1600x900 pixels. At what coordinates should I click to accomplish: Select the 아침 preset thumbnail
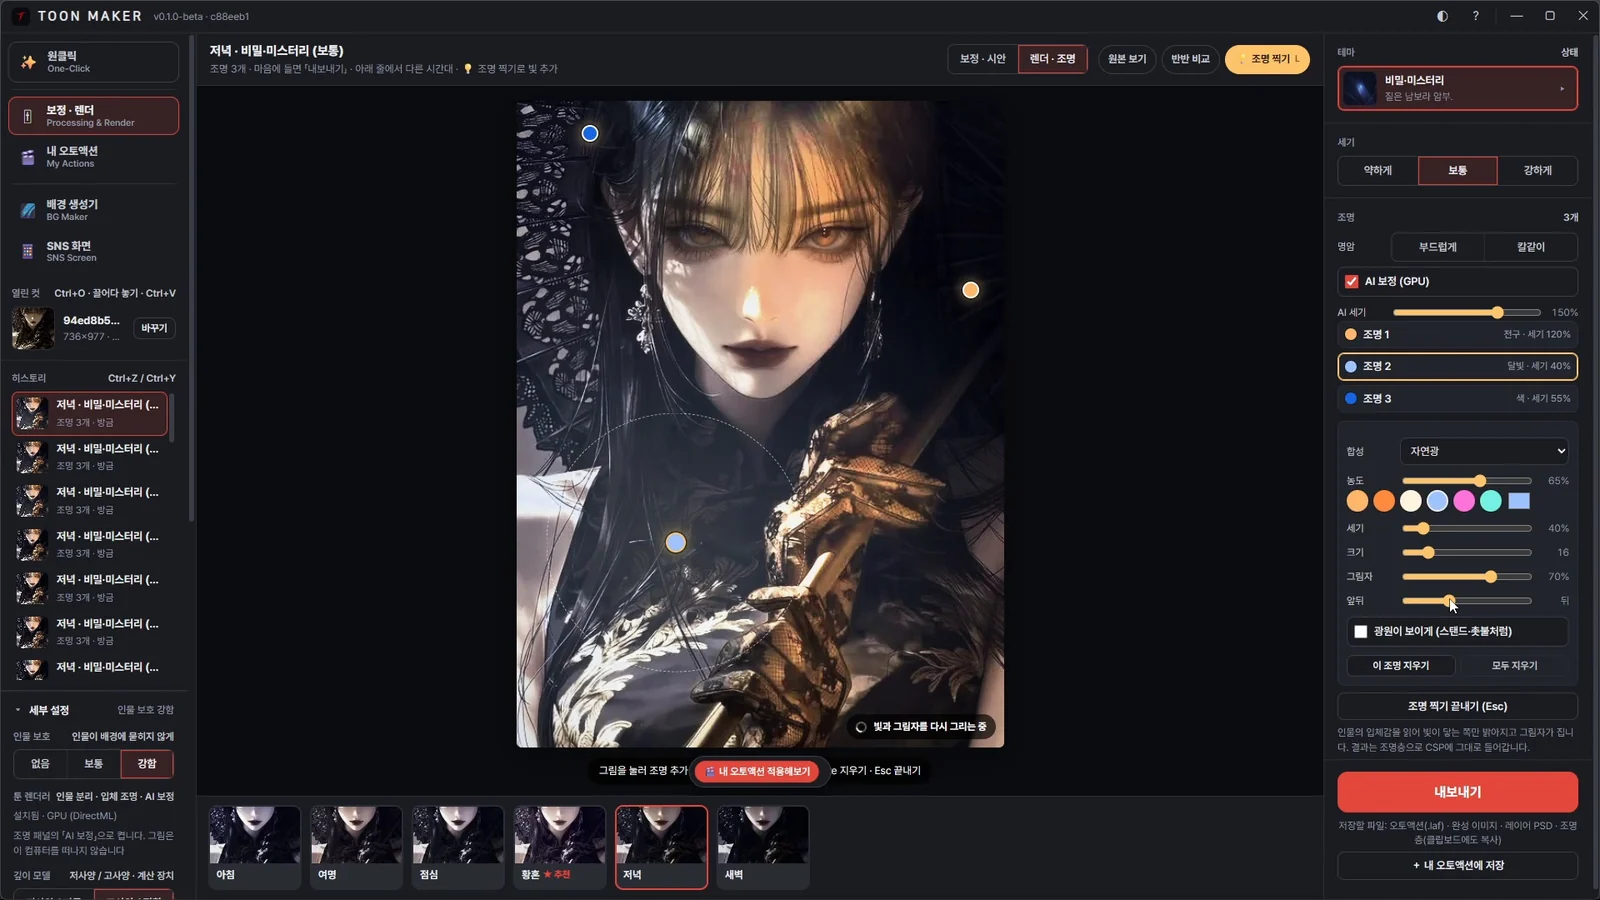pyautogui.click(x=255, y=847)
